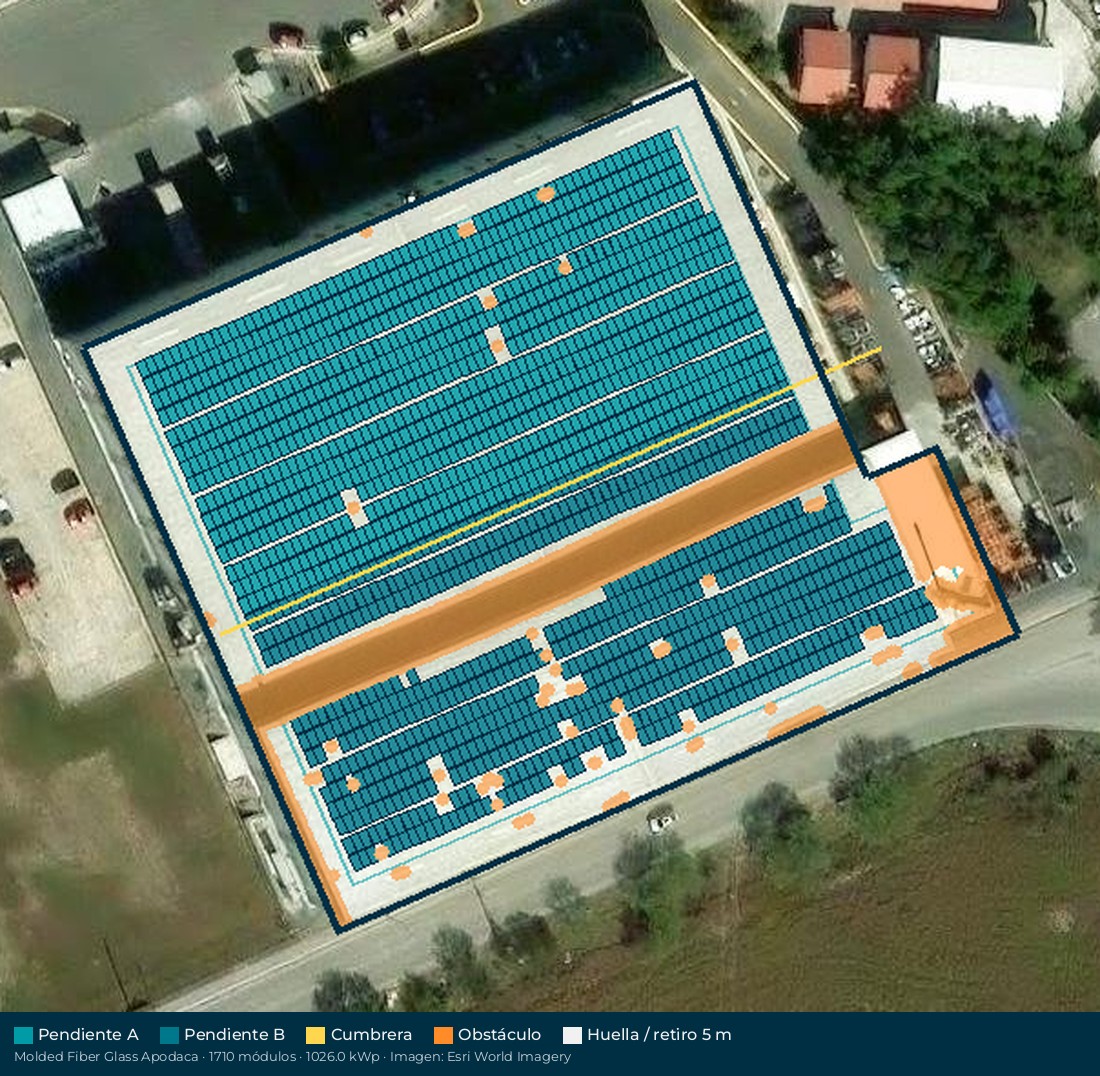Select the 'Huella / retiro 5 m' label
This screenshot has height=1076, width=1100.
pyautogui.click(x=659, y=1035)
